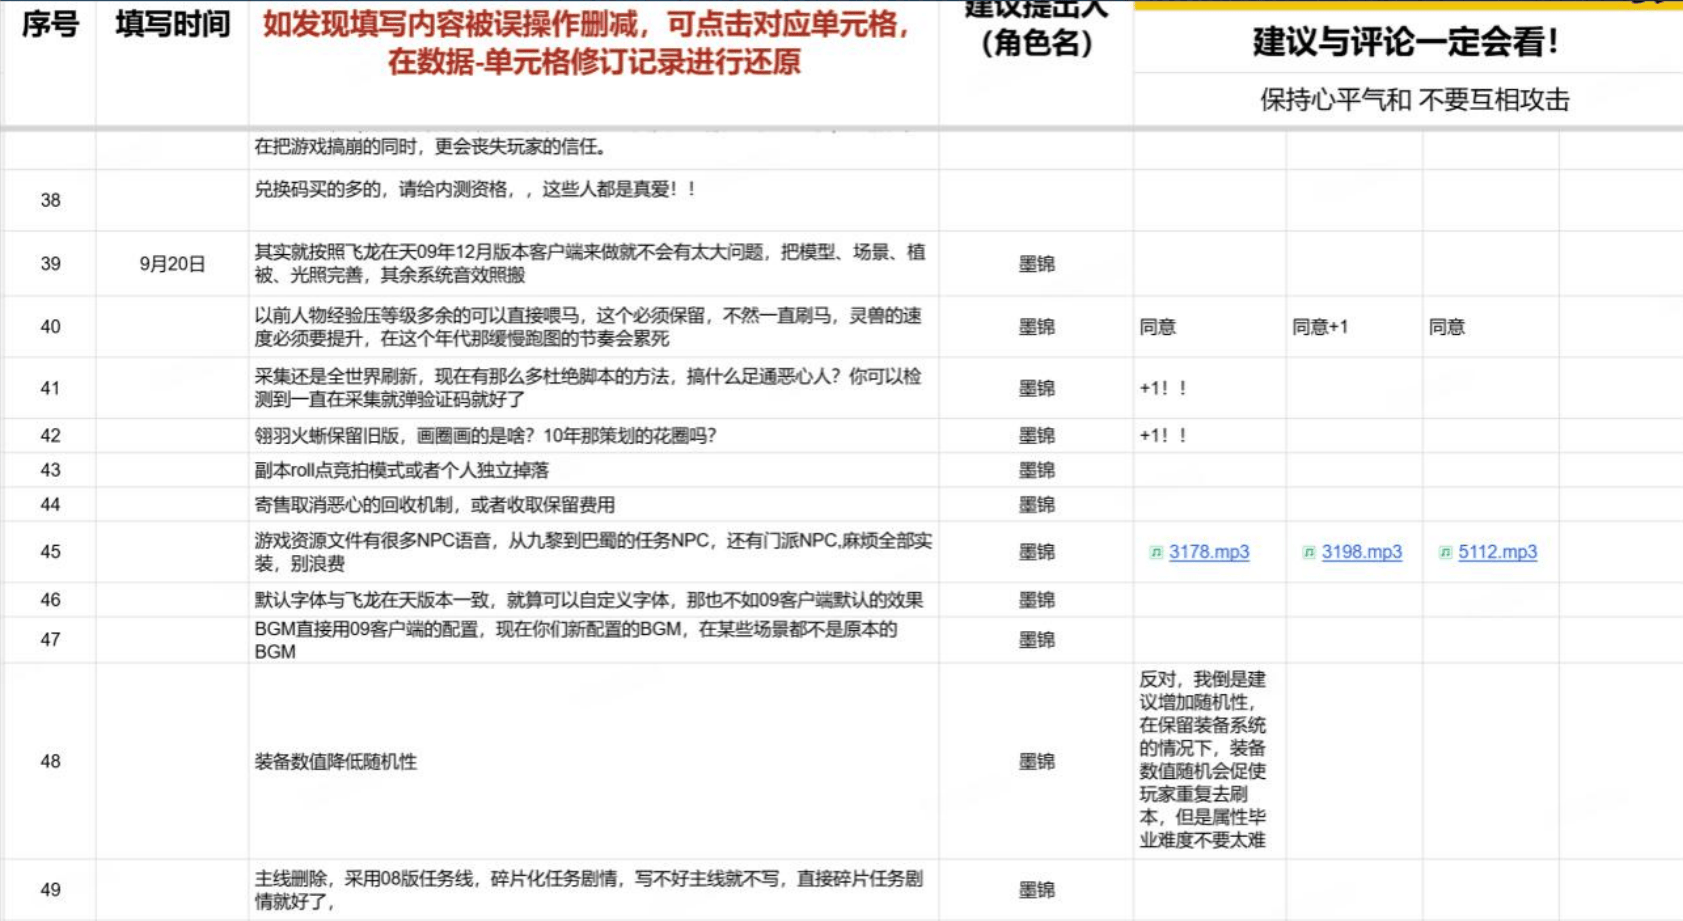Select row number 43 cell
Image resolution: width=1683 pixels, height=921 pixels.
tap(50, 470)
